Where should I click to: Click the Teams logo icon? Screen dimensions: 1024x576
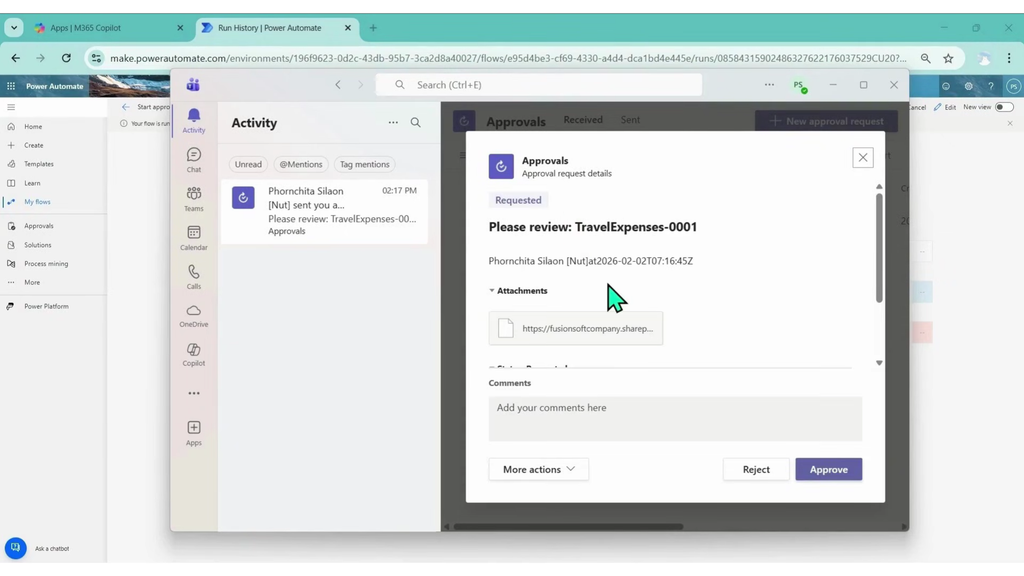click(x=193, y=85)
